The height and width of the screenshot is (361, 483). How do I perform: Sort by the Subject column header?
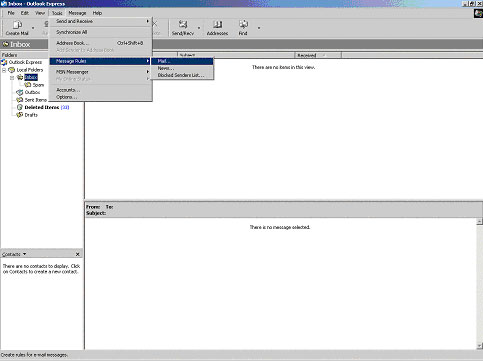click(x=236, y=55)
